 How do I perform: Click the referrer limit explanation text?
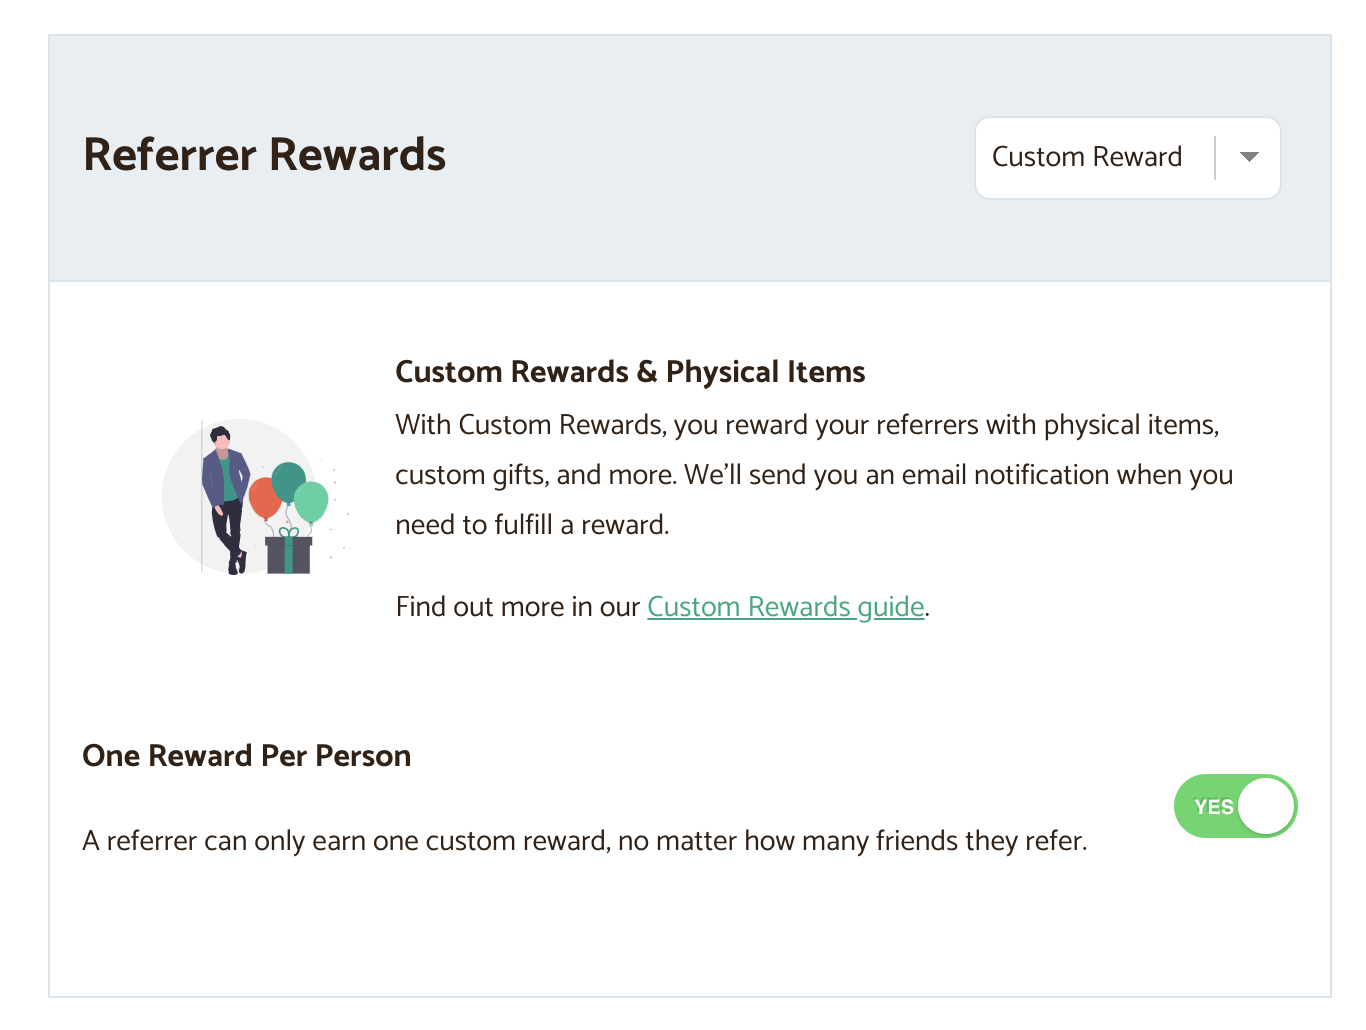(584, 841)
